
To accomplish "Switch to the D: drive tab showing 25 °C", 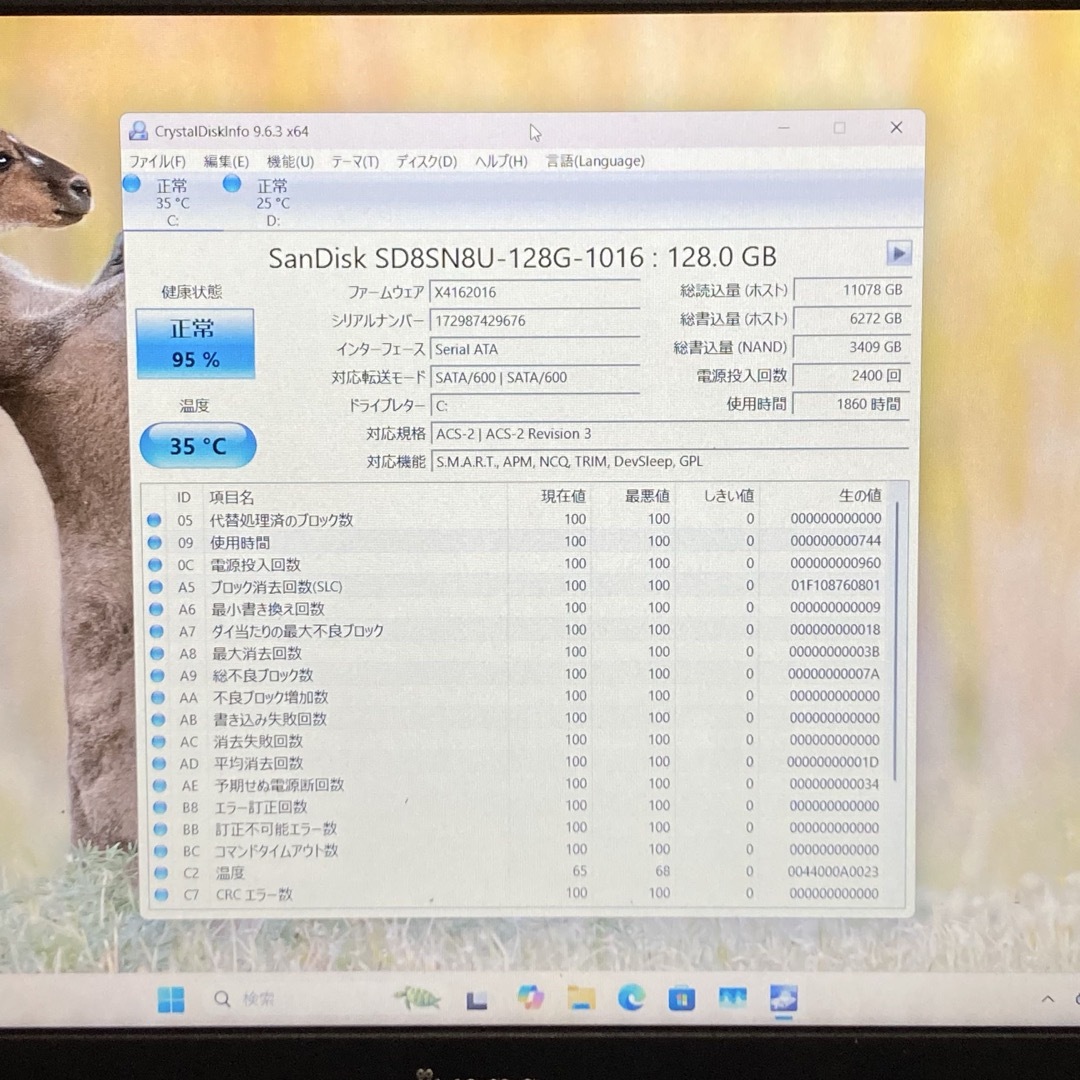I will [273, 202].
